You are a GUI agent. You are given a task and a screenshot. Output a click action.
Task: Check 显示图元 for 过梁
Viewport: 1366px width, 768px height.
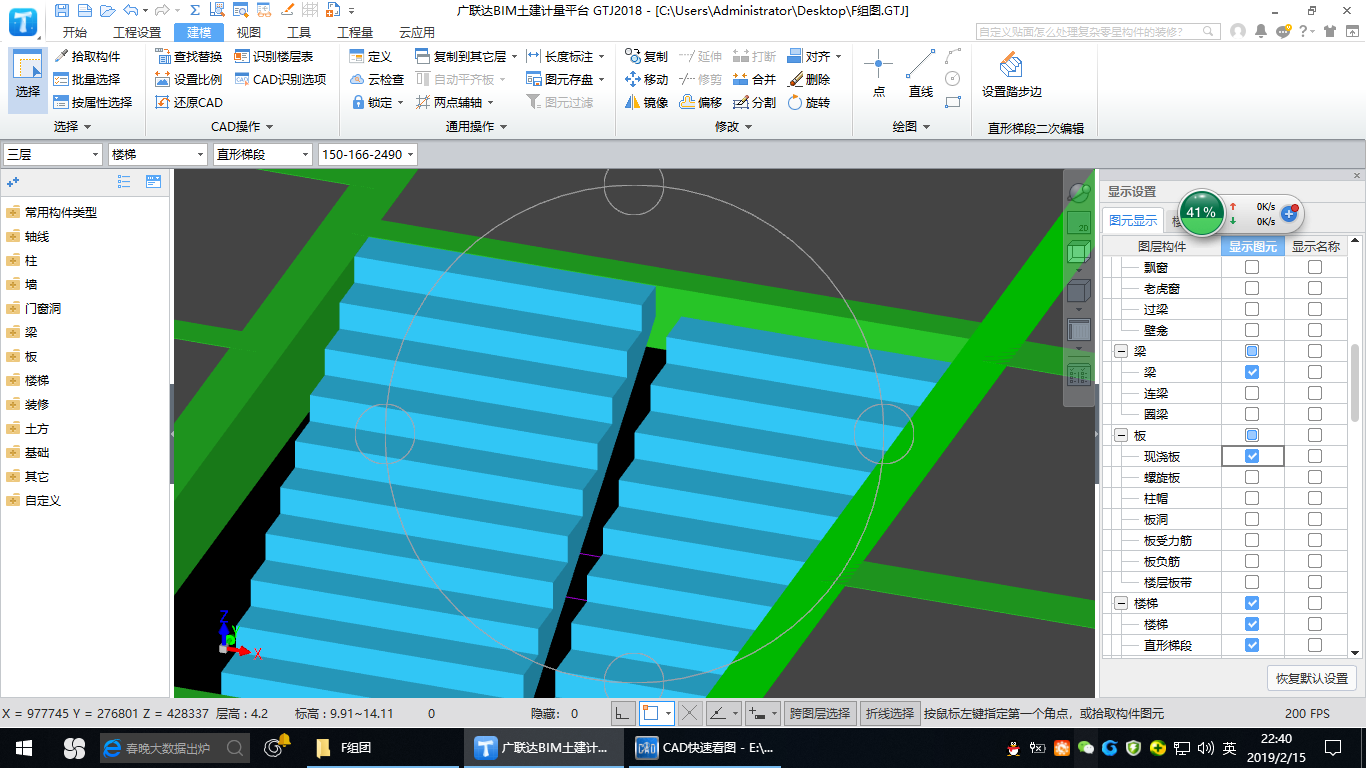[1252, 309]
